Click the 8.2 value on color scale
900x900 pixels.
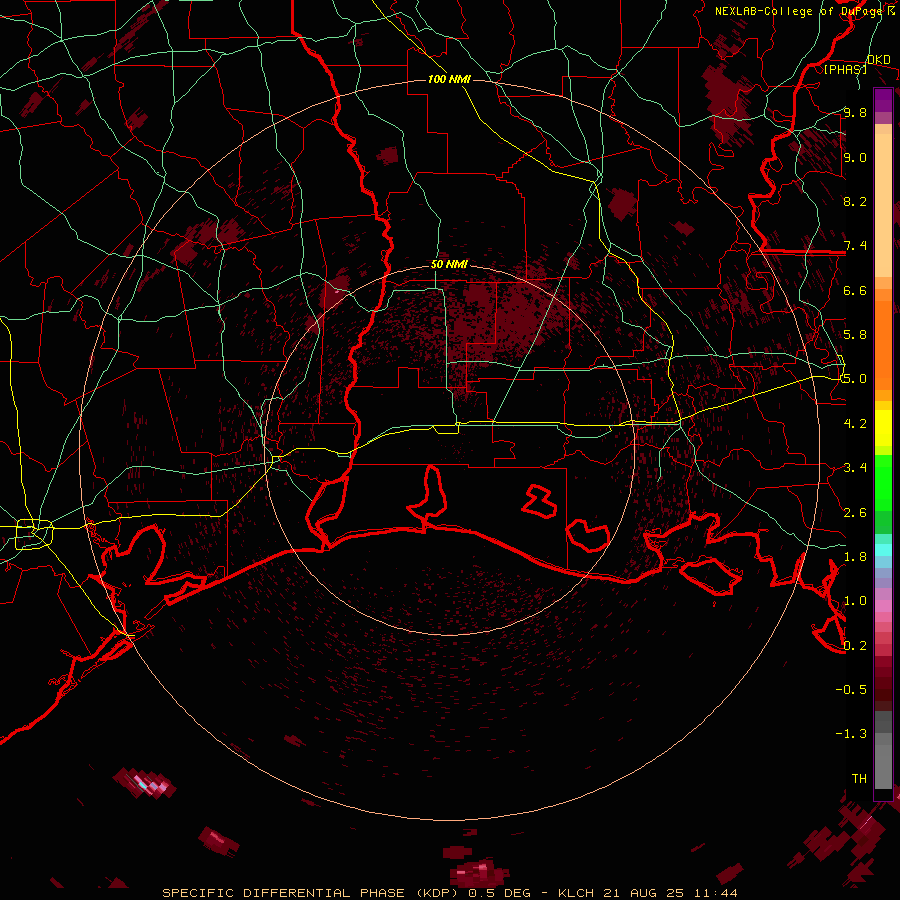point(855,201)
